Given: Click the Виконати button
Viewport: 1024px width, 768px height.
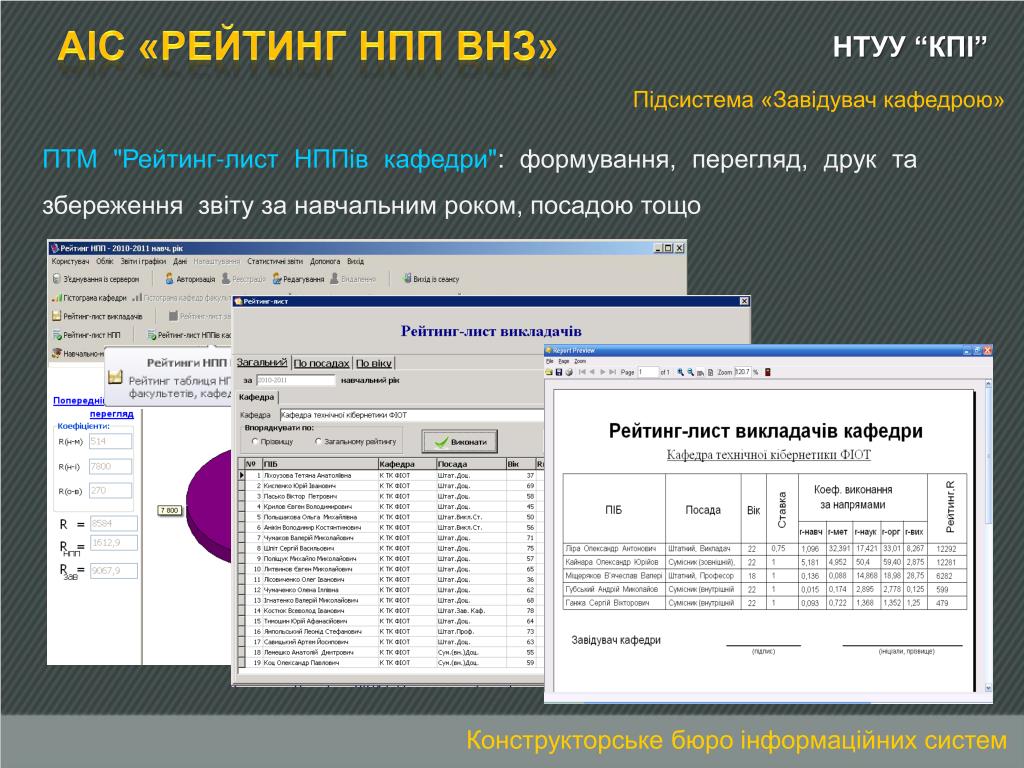Looking at the screenshot, I should point(460,442).
